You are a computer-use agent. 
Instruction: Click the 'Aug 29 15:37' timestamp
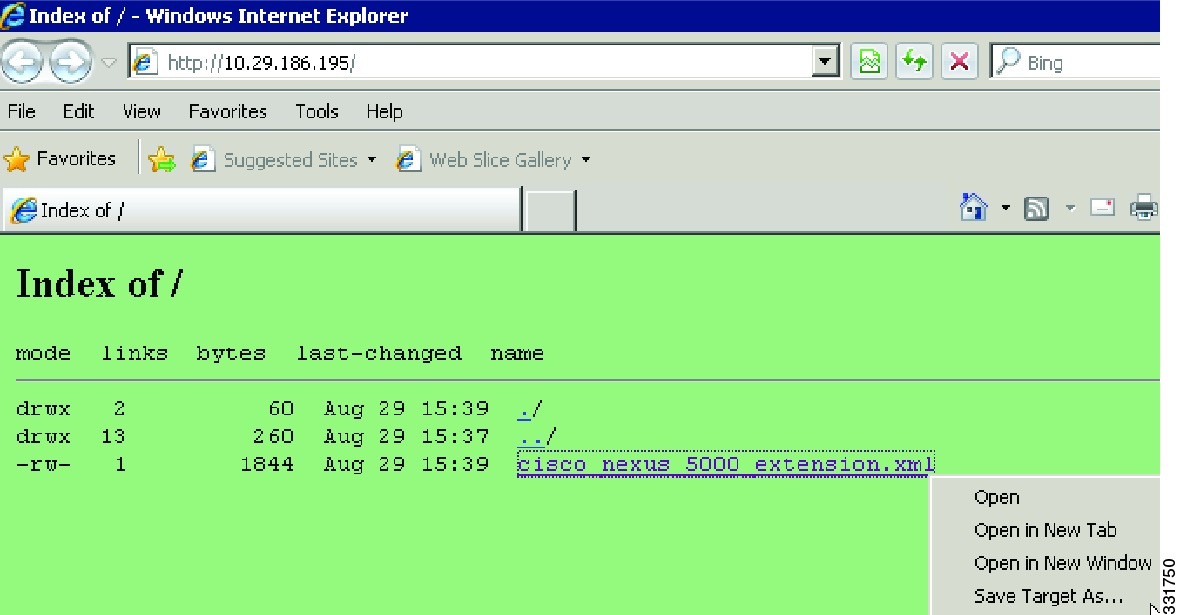tap(406, 437)
